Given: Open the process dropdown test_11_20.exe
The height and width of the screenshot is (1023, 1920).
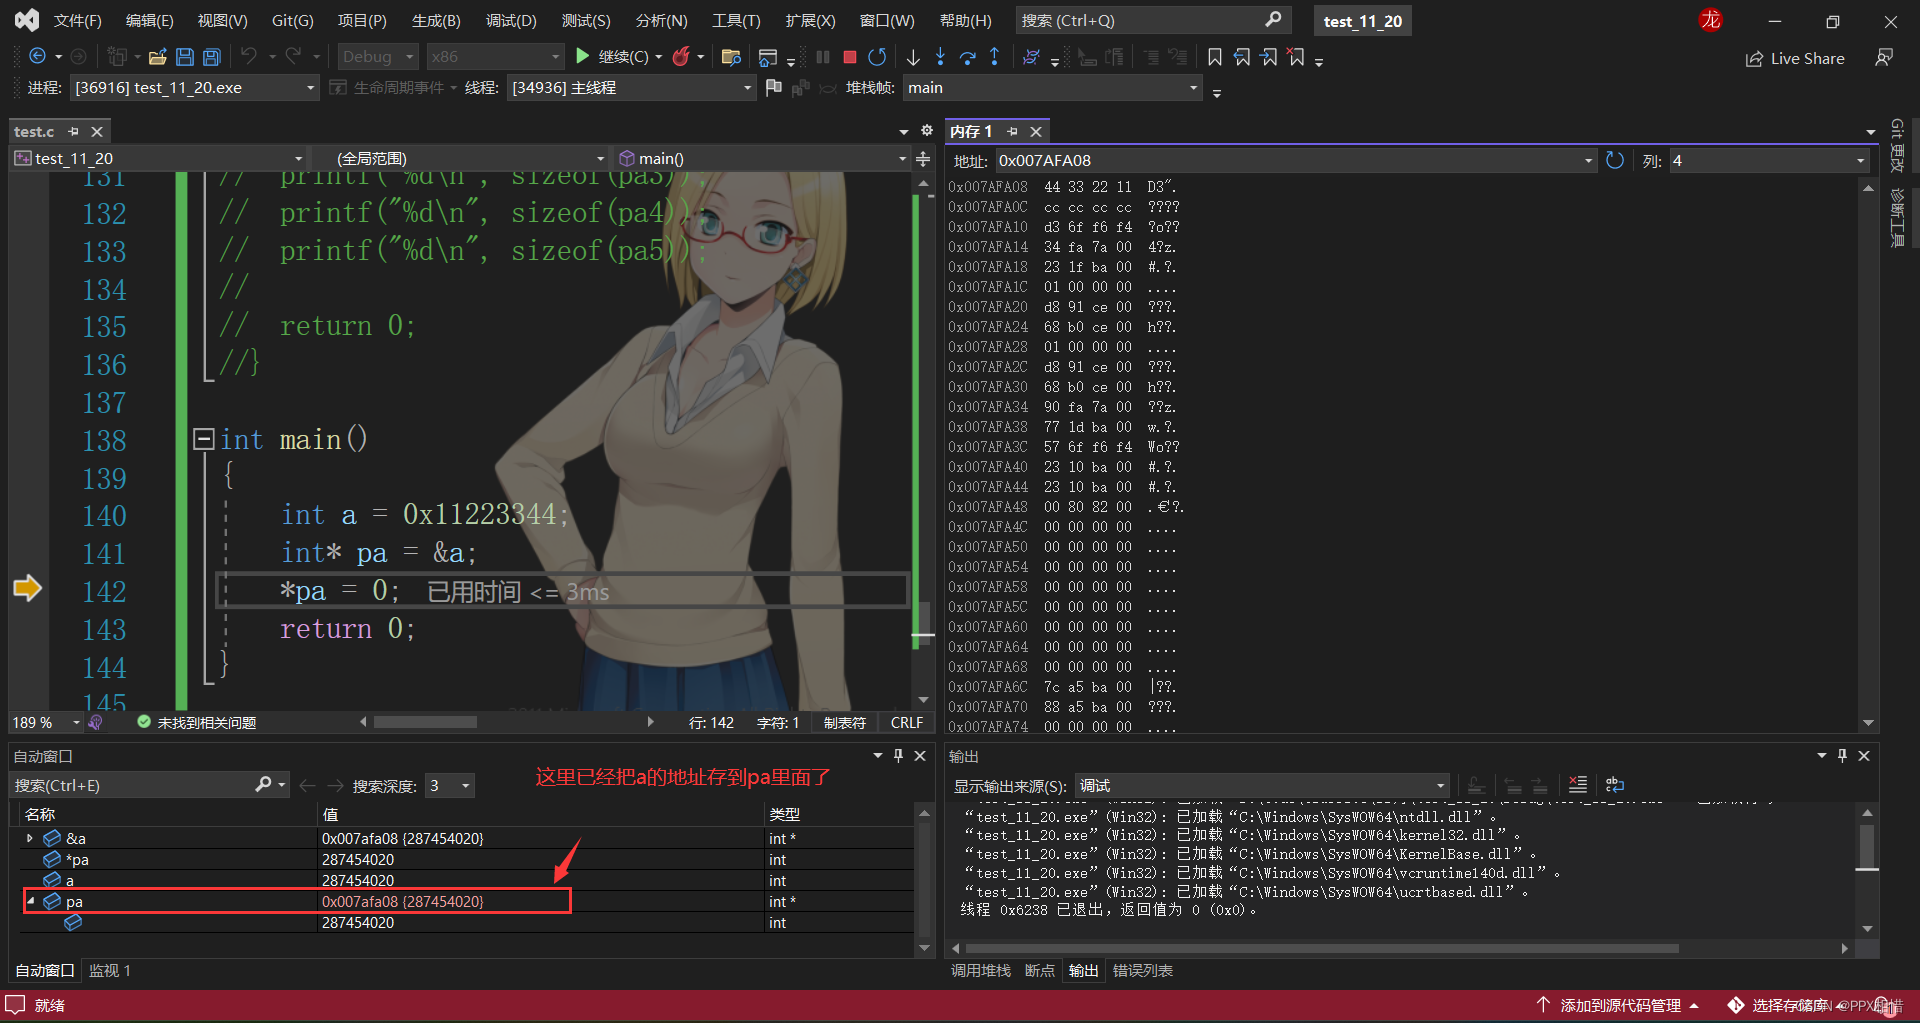Looking at the screenshot, I should [x=194, y=88].
